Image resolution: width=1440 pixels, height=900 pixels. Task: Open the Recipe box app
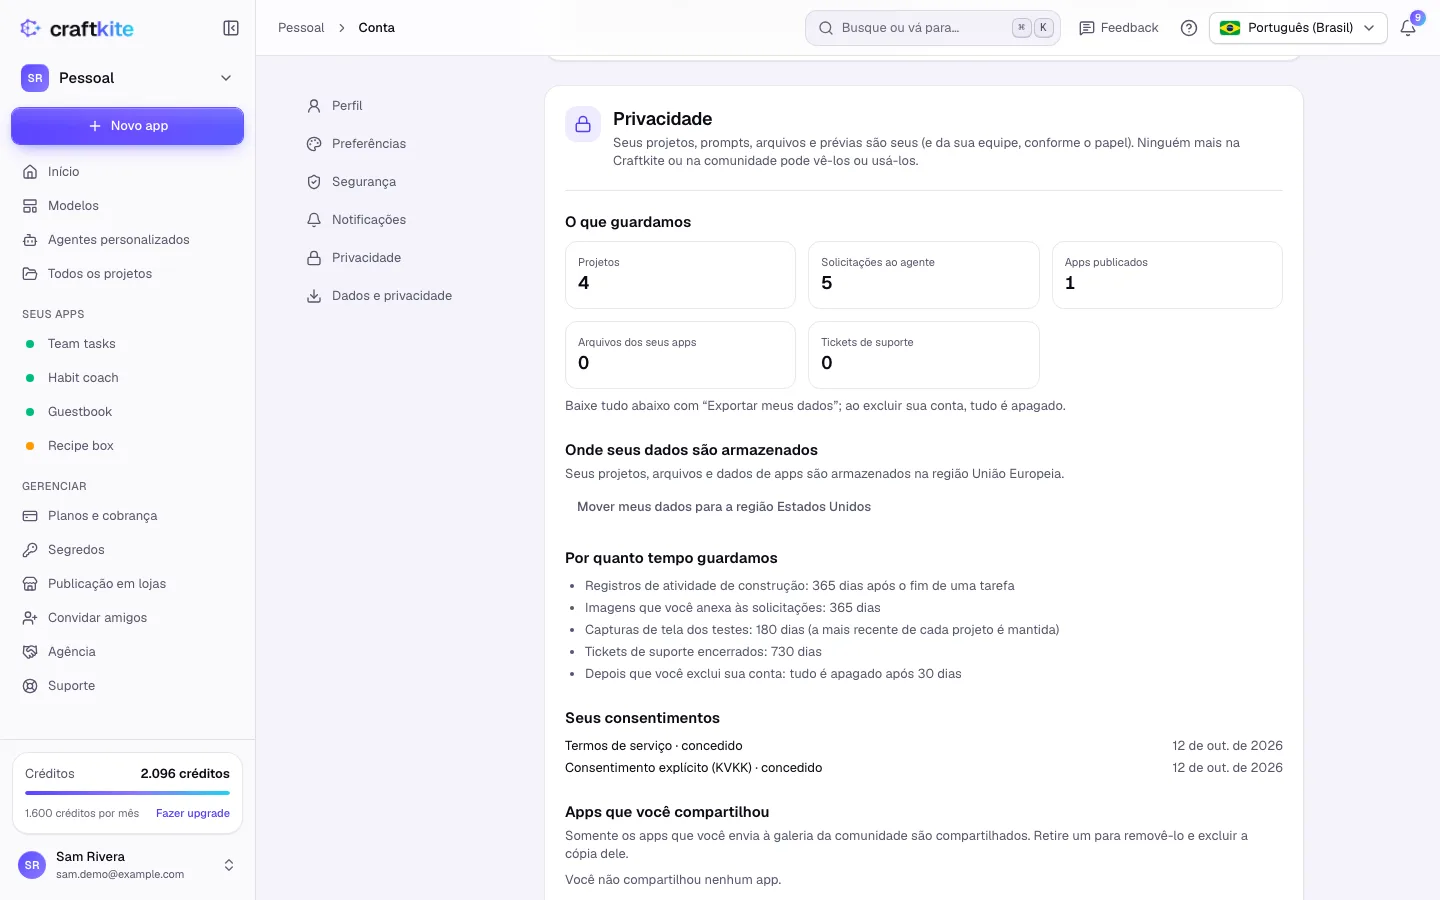pyautogui.click(x=127, y=446)
